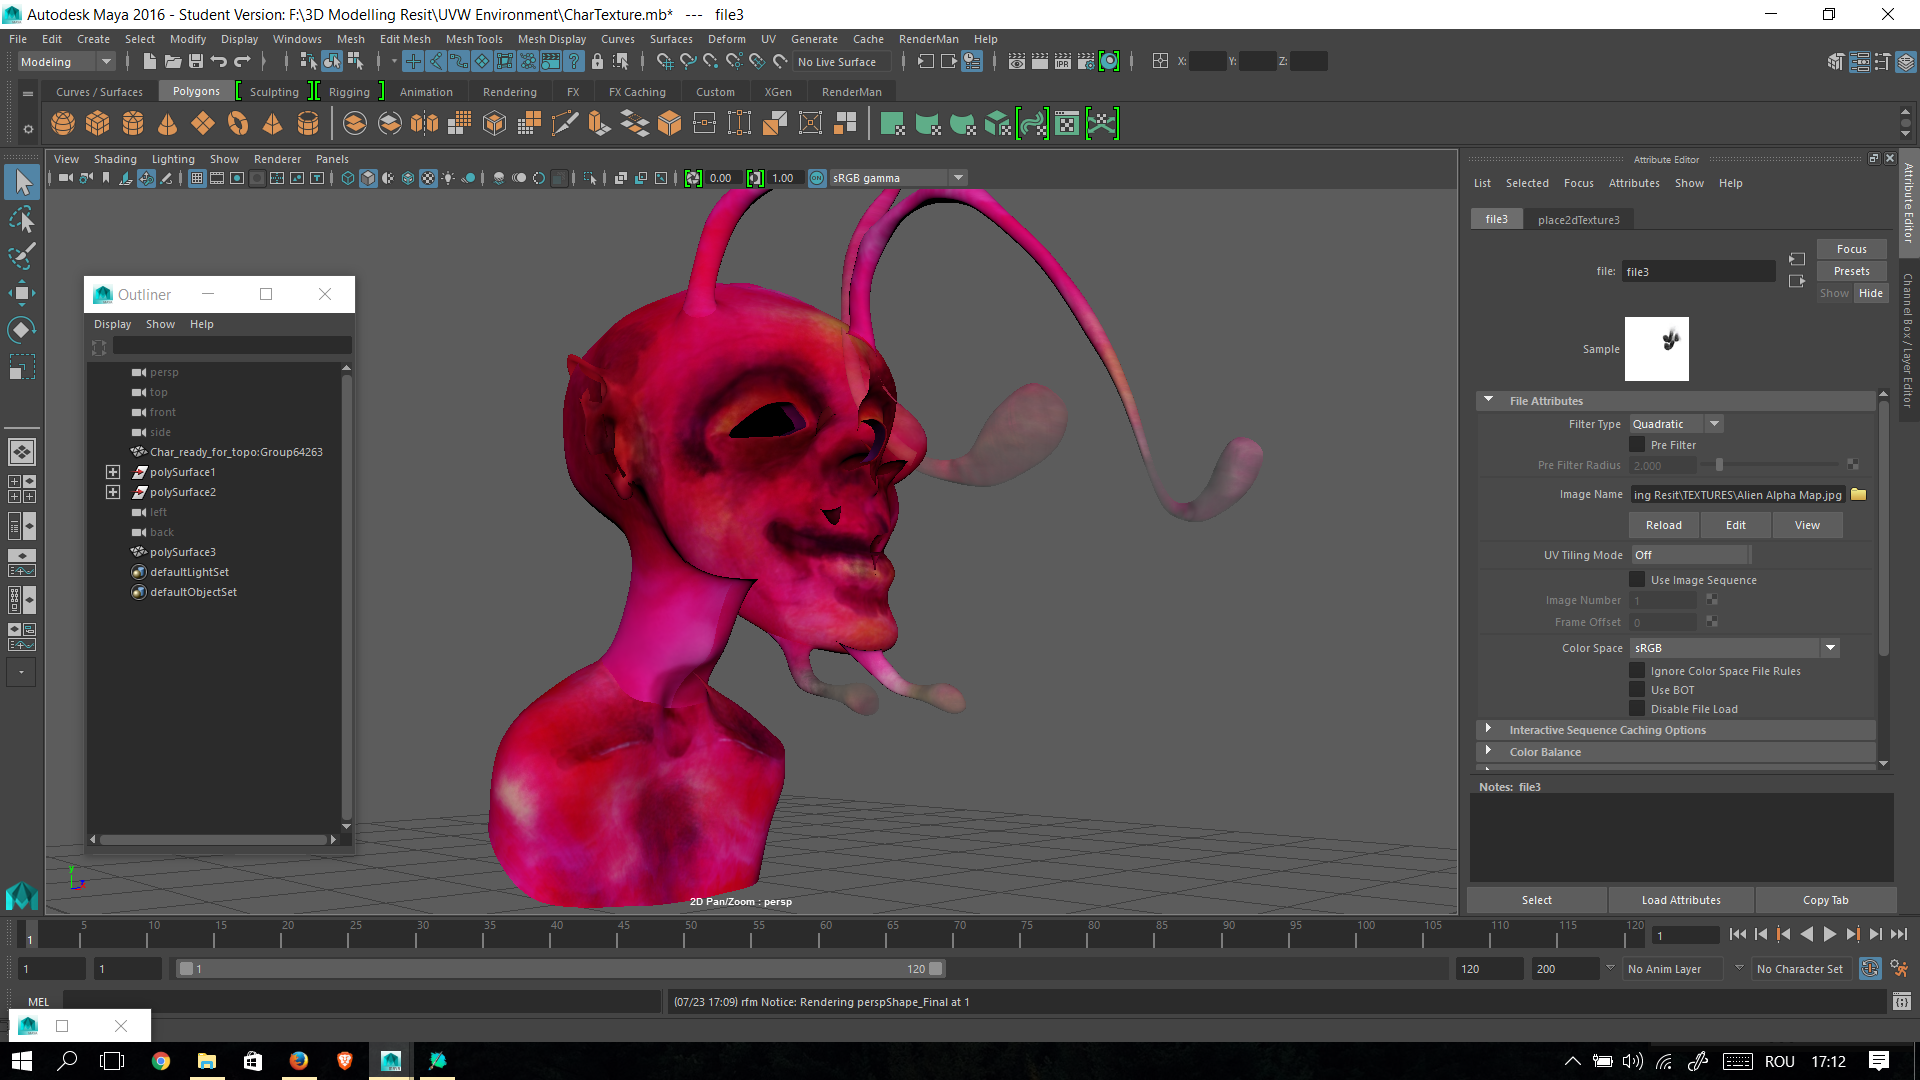Expand polySurface2 in the Outliner

113,492
